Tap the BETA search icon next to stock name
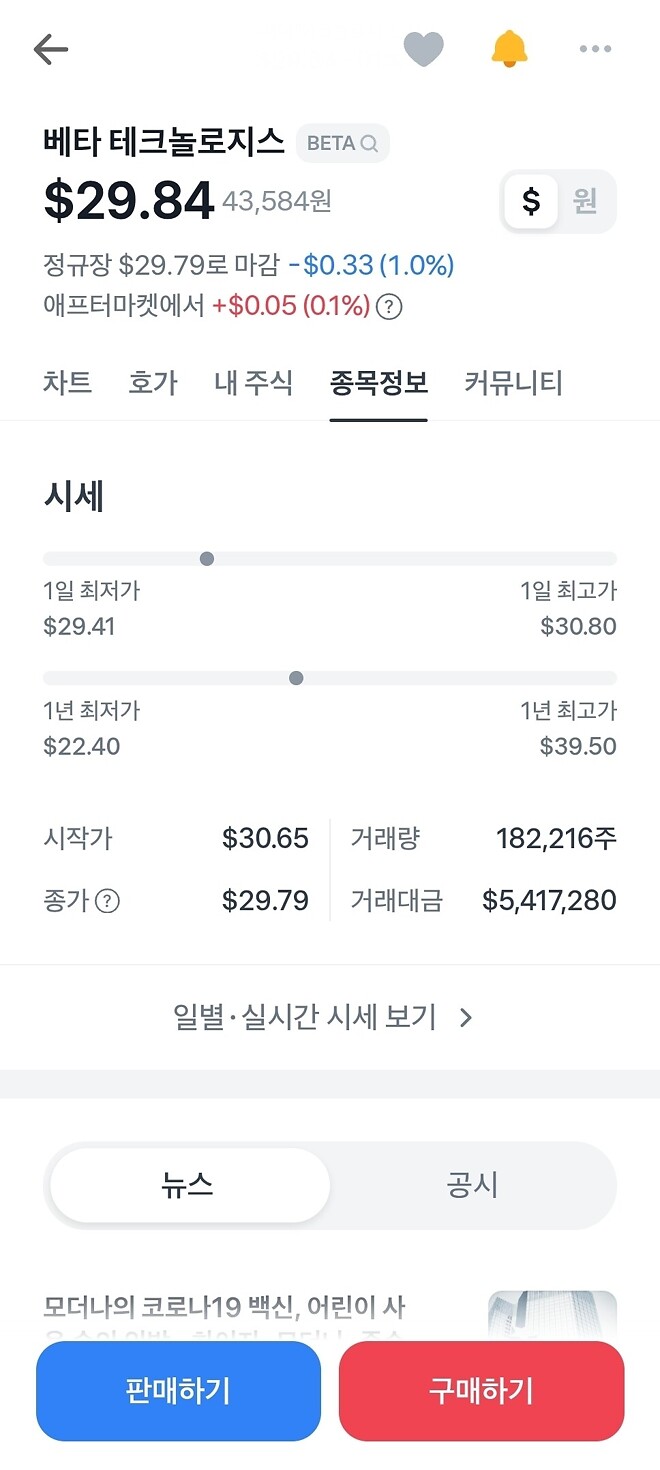This screenshot has width=660, height=1470. [x=369, y=143]
